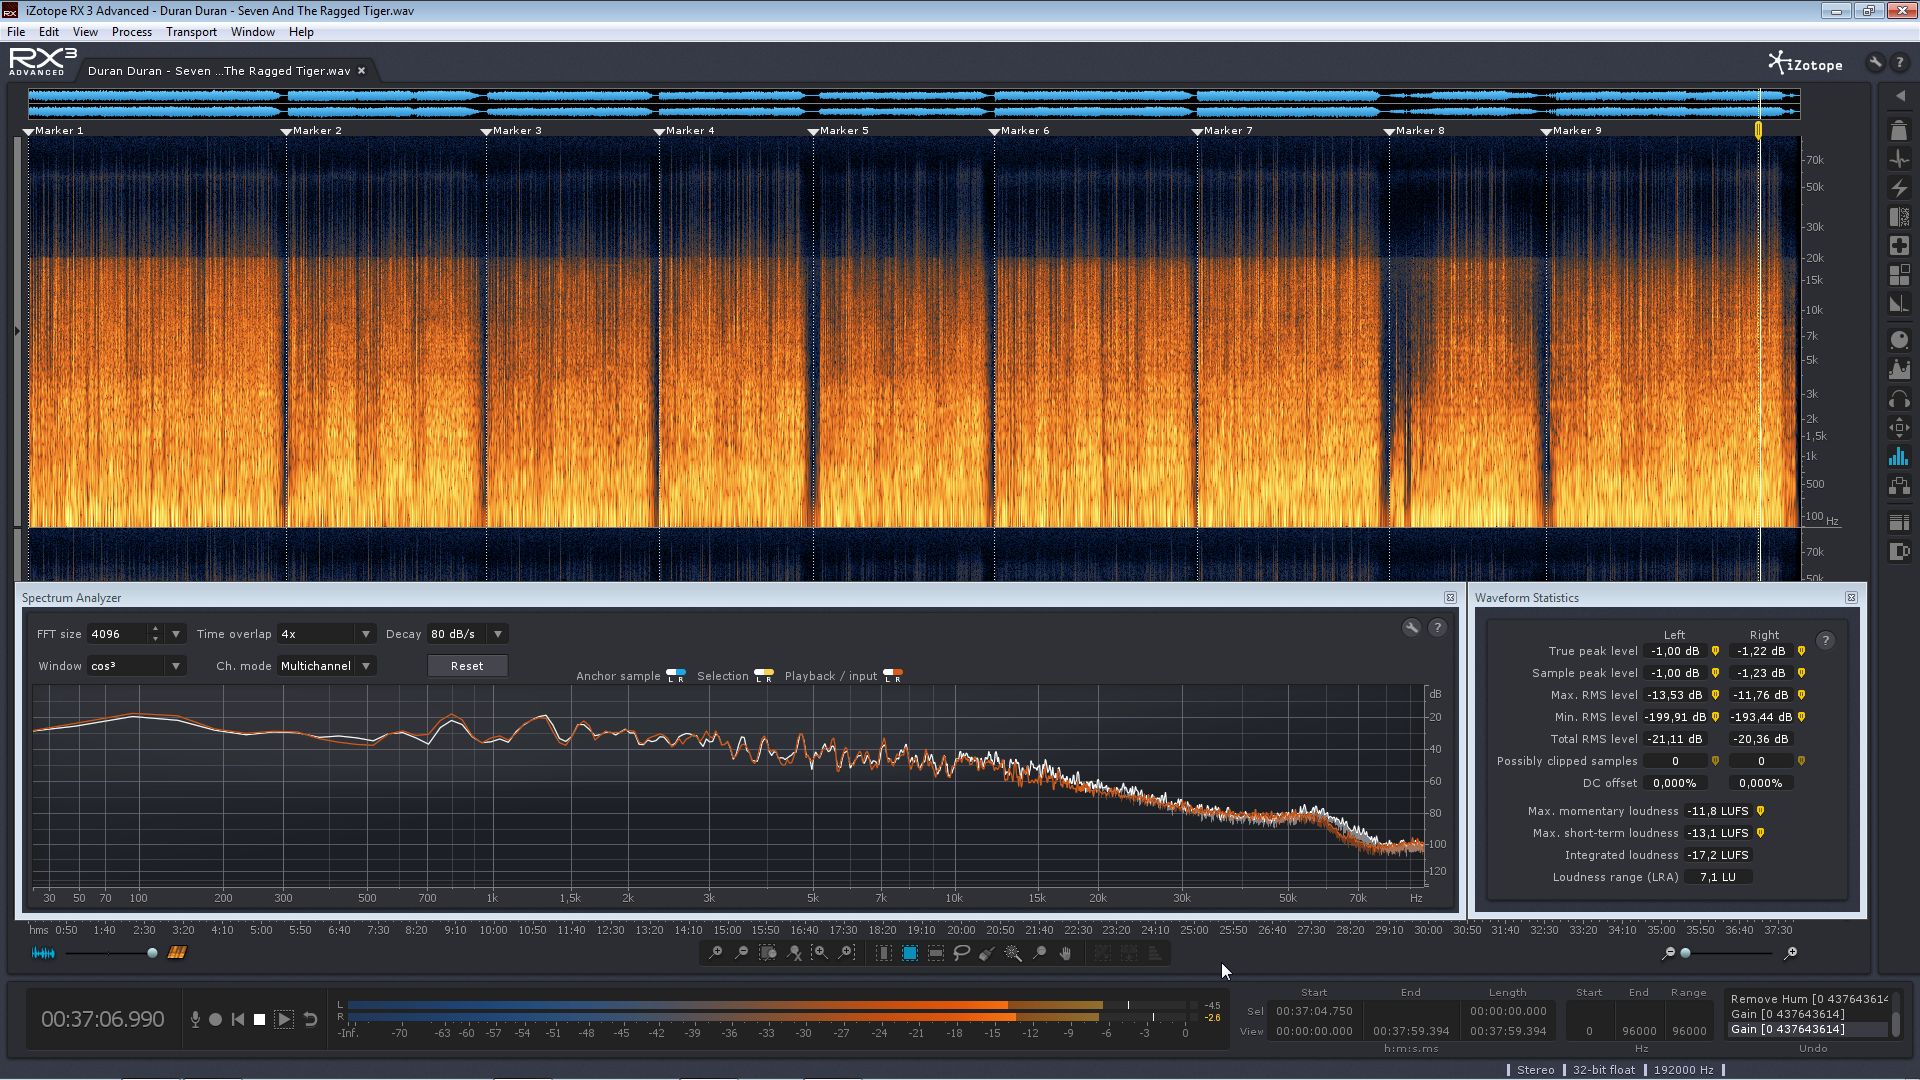Expand the Ch. mode Multichannel dropdown

click(326, 666)
